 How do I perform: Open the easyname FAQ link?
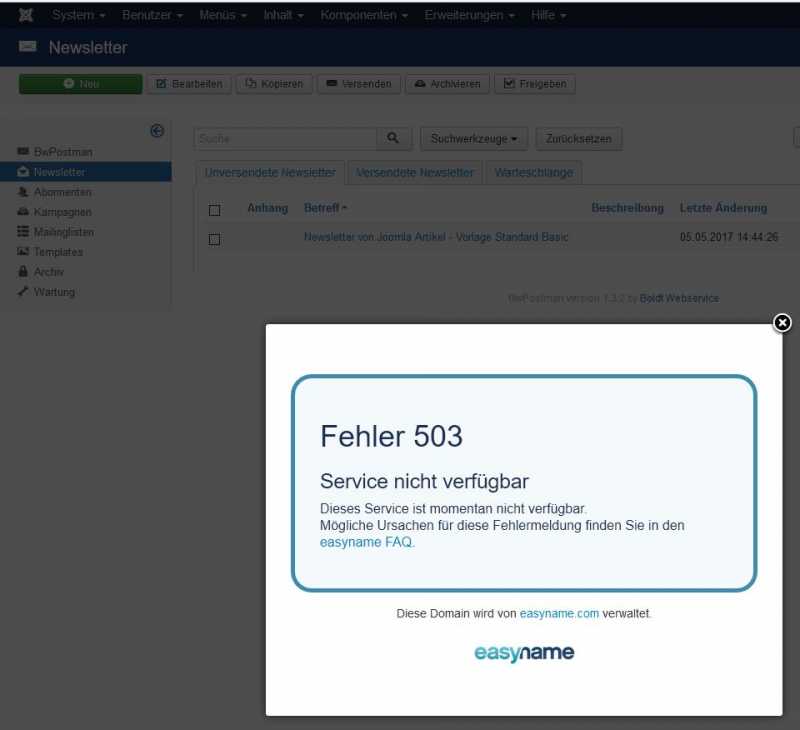click(x=366, y=542)
